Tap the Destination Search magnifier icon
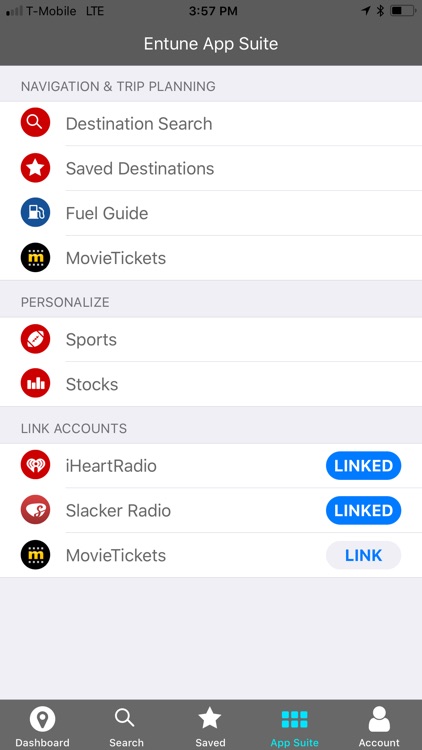 coord(35,122)
